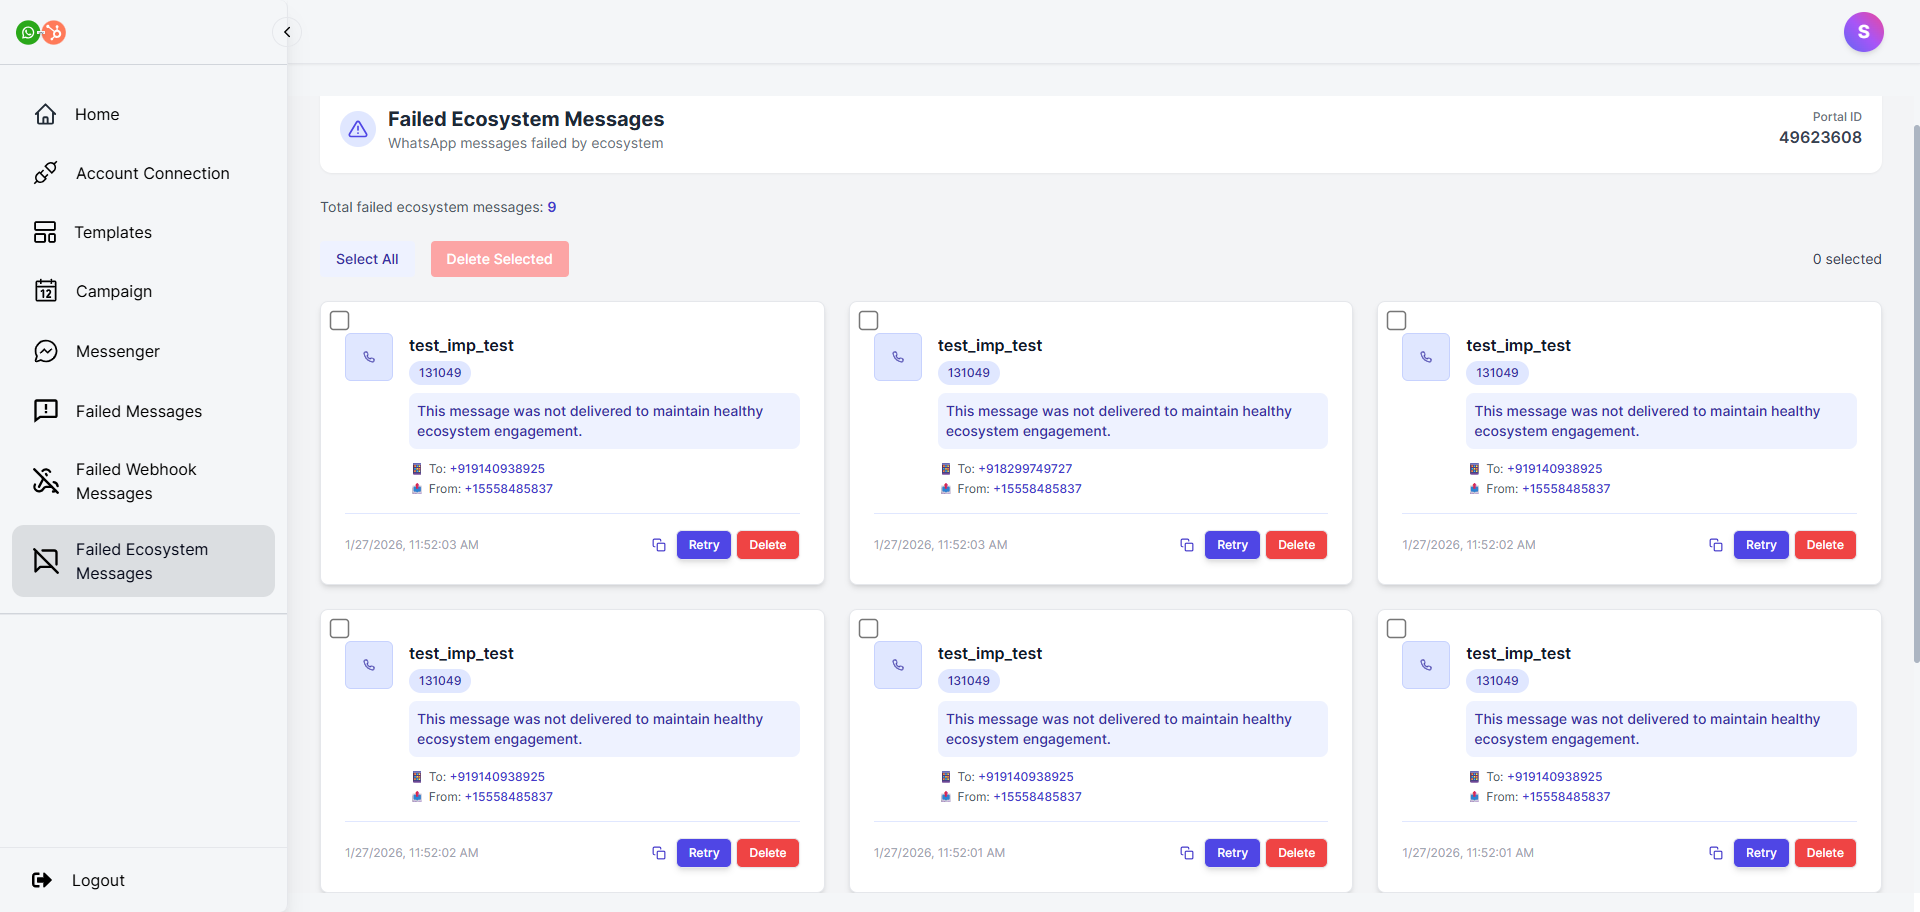Click the warning triangle header icon
The image size is (1920, 912).
click(358, 129)
